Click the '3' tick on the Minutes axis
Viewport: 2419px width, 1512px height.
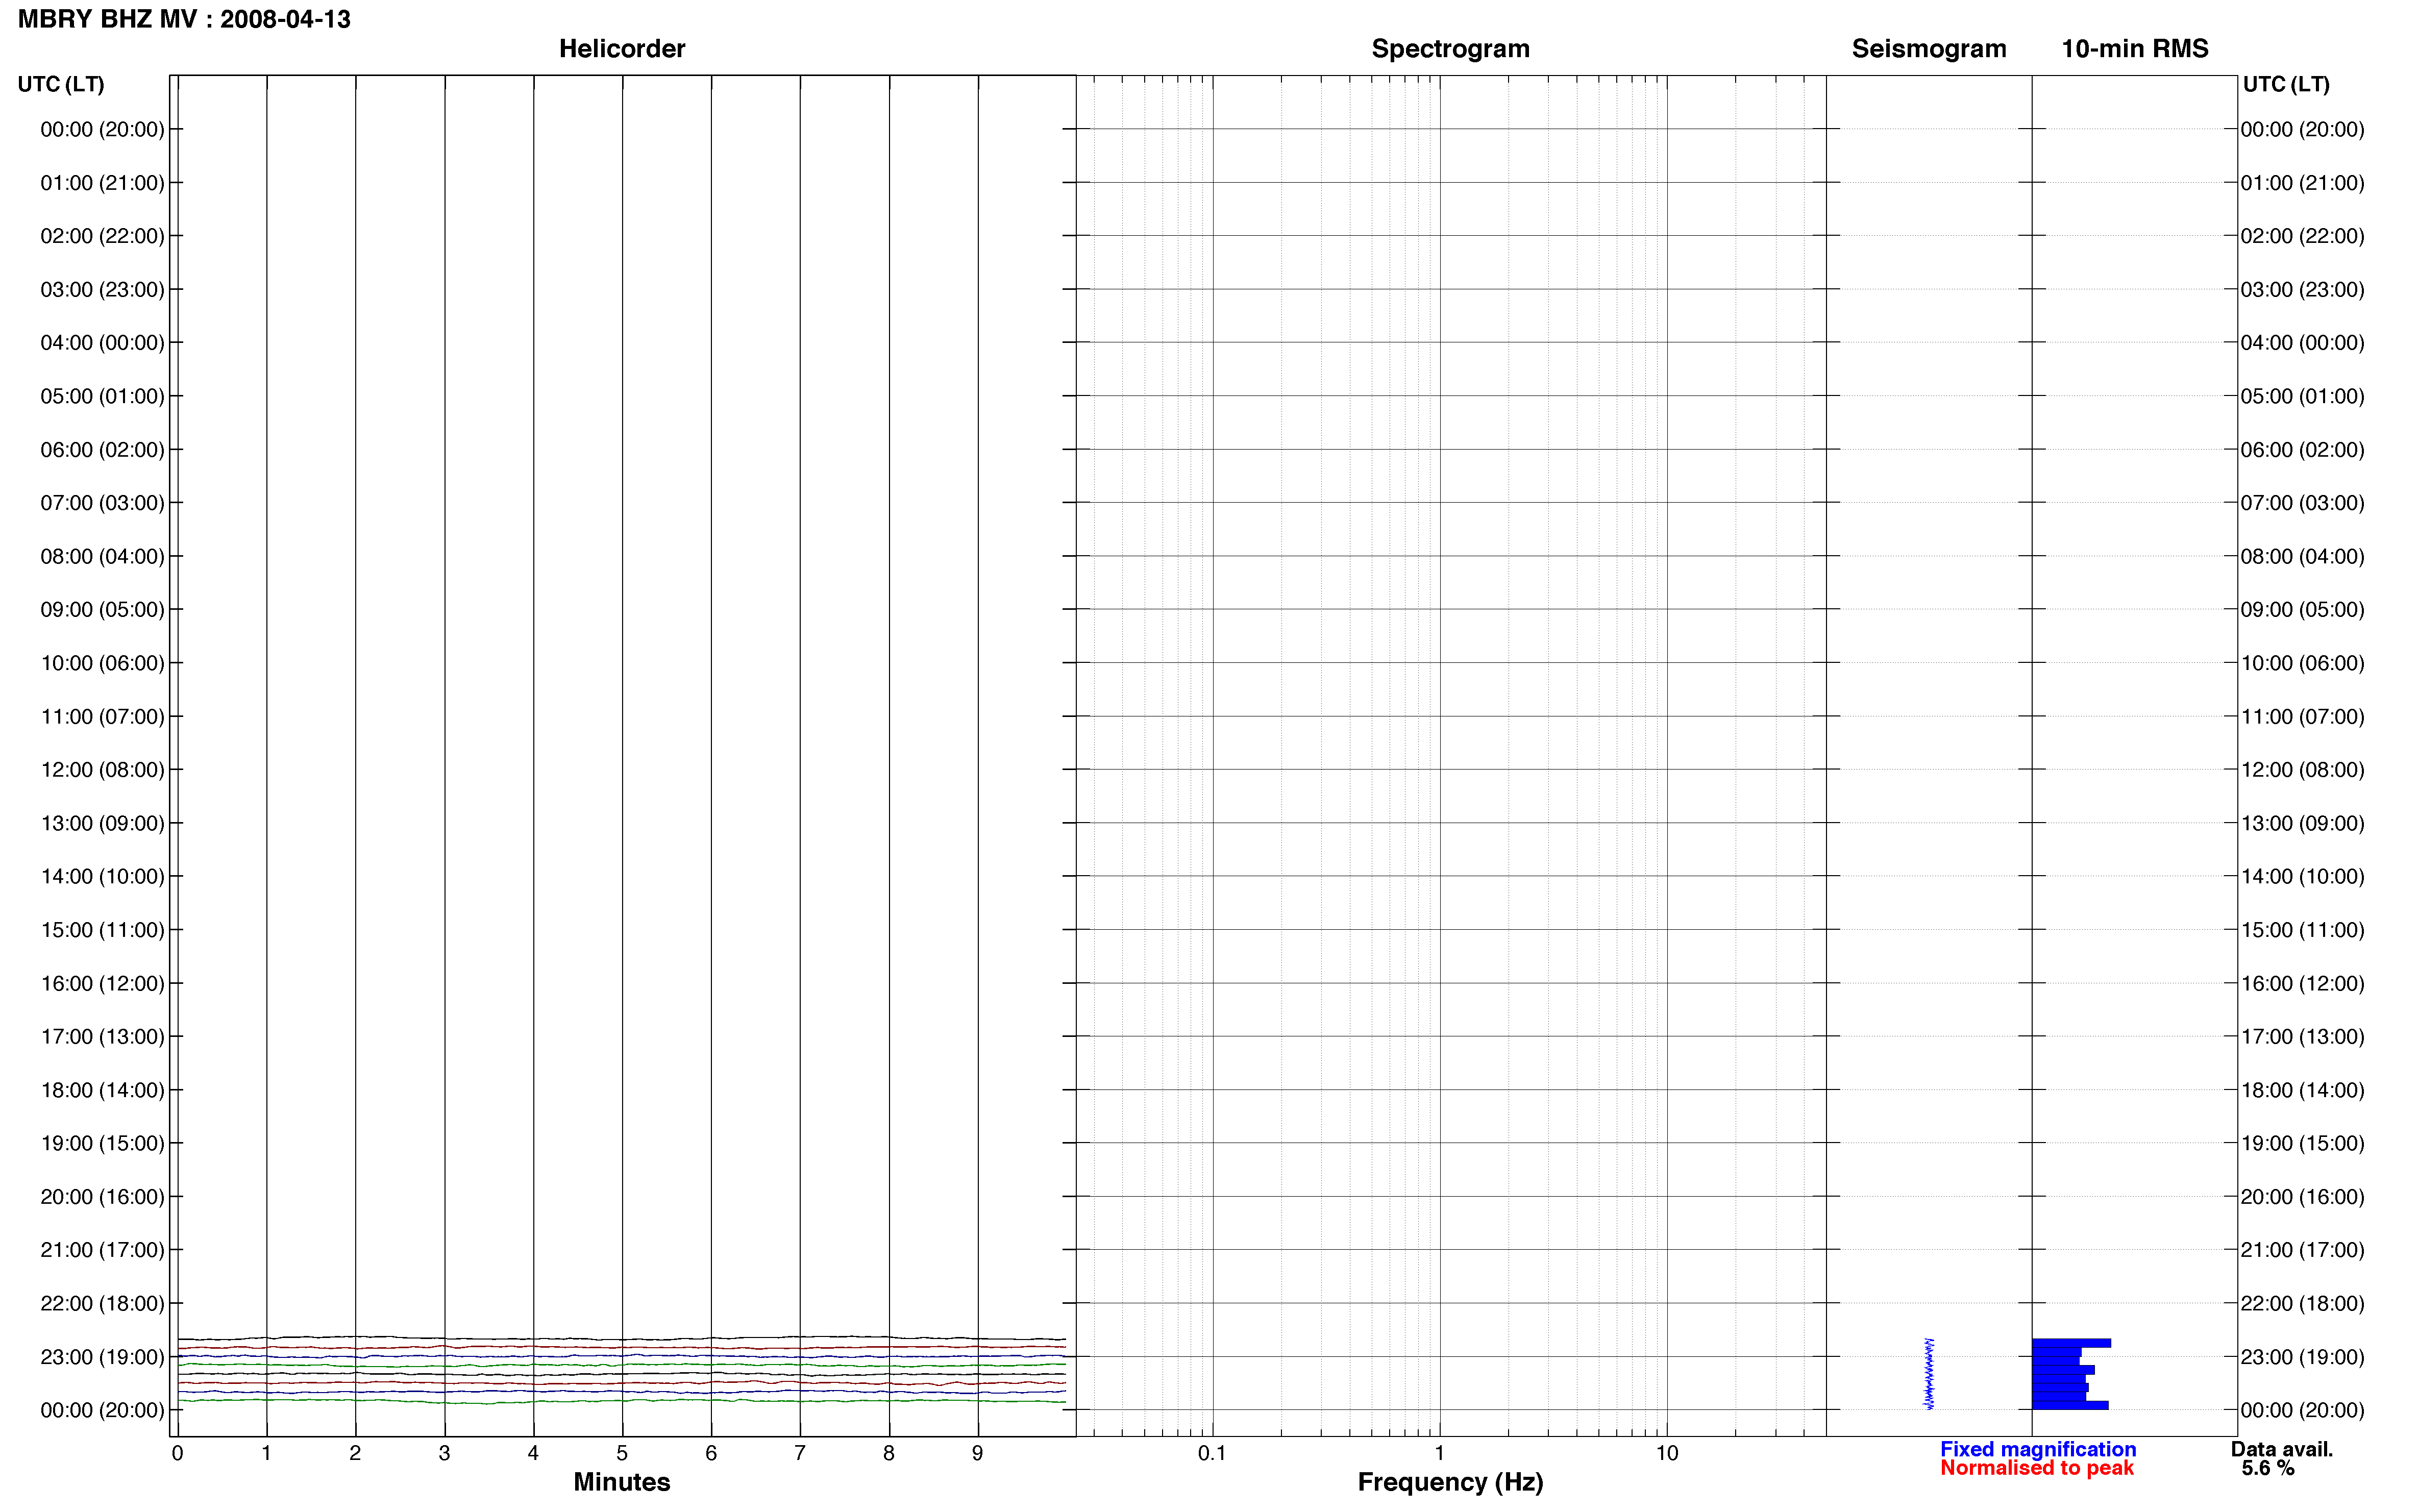pos(444,1453)
